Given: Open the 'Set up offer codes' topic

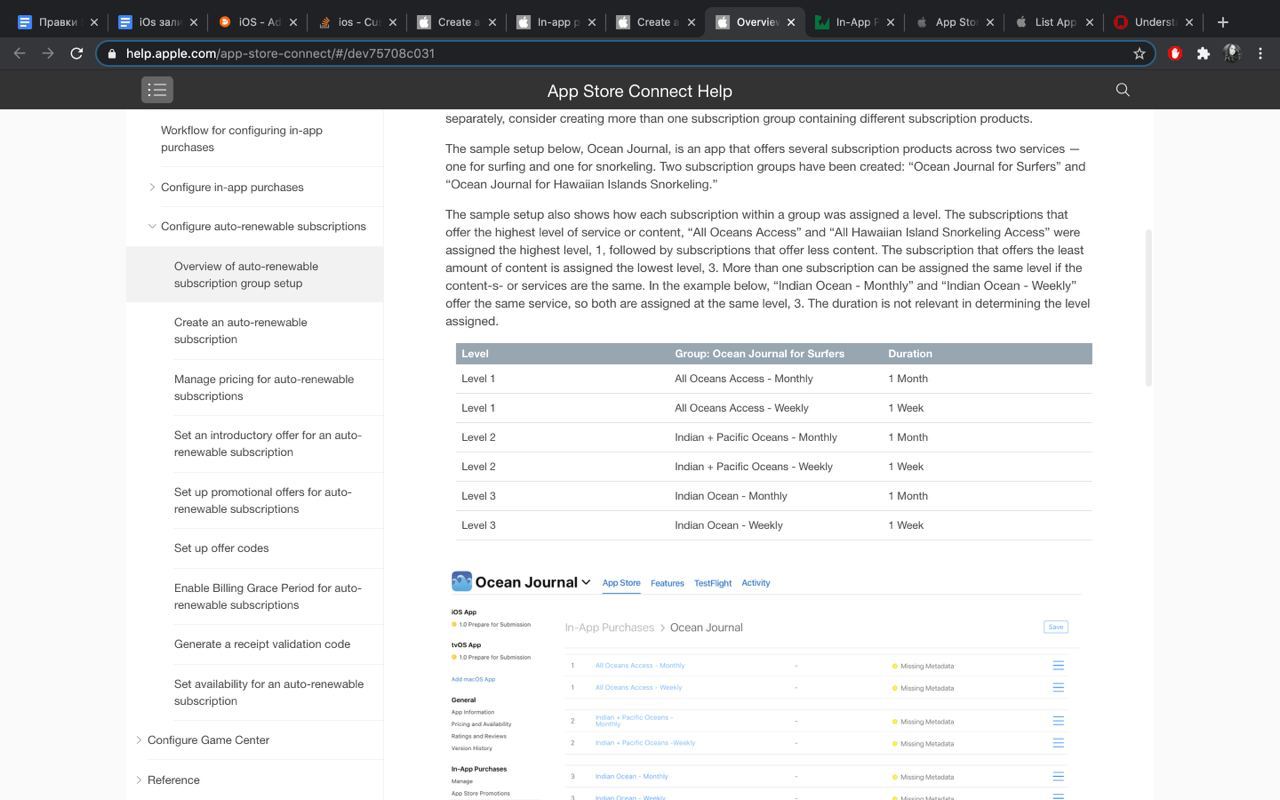Looking at the screenshot, I should click(x=221, y=548).
